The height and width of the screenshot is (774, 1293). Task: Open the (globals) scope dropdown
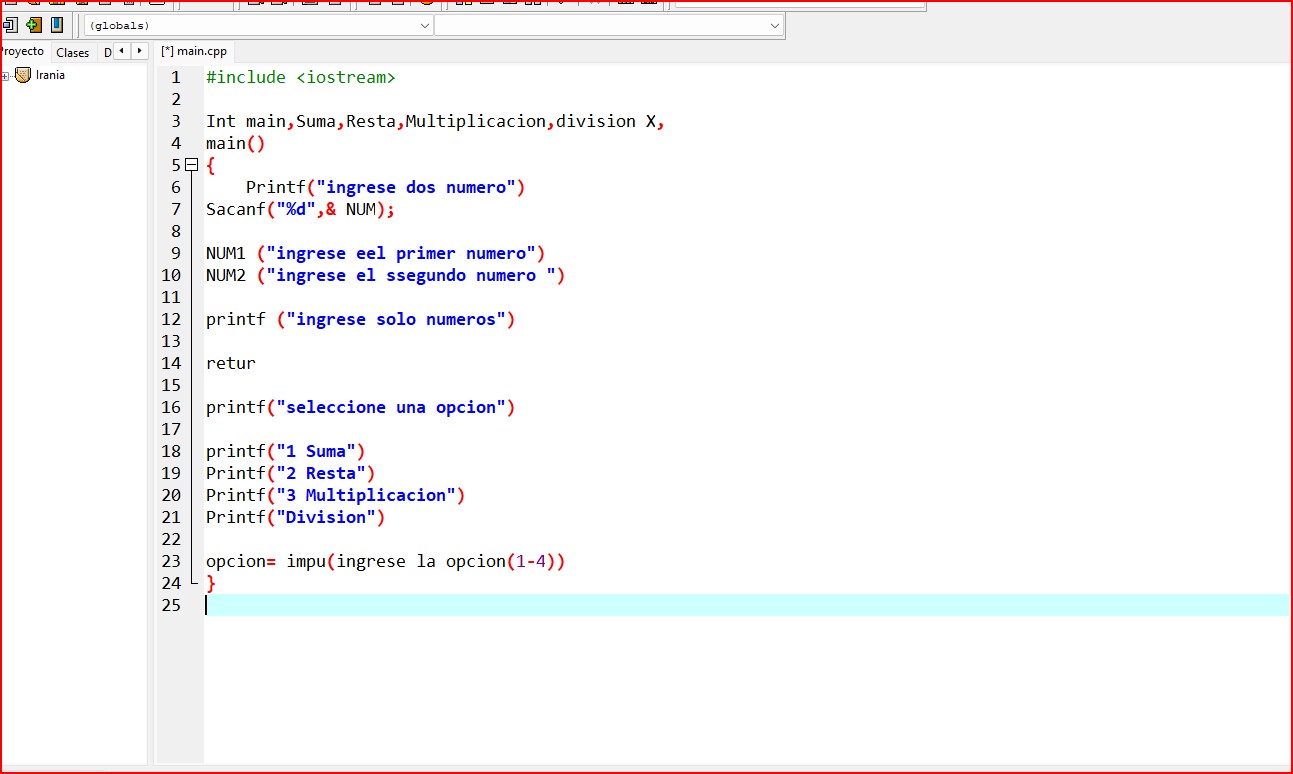click(x=258, y=26)
